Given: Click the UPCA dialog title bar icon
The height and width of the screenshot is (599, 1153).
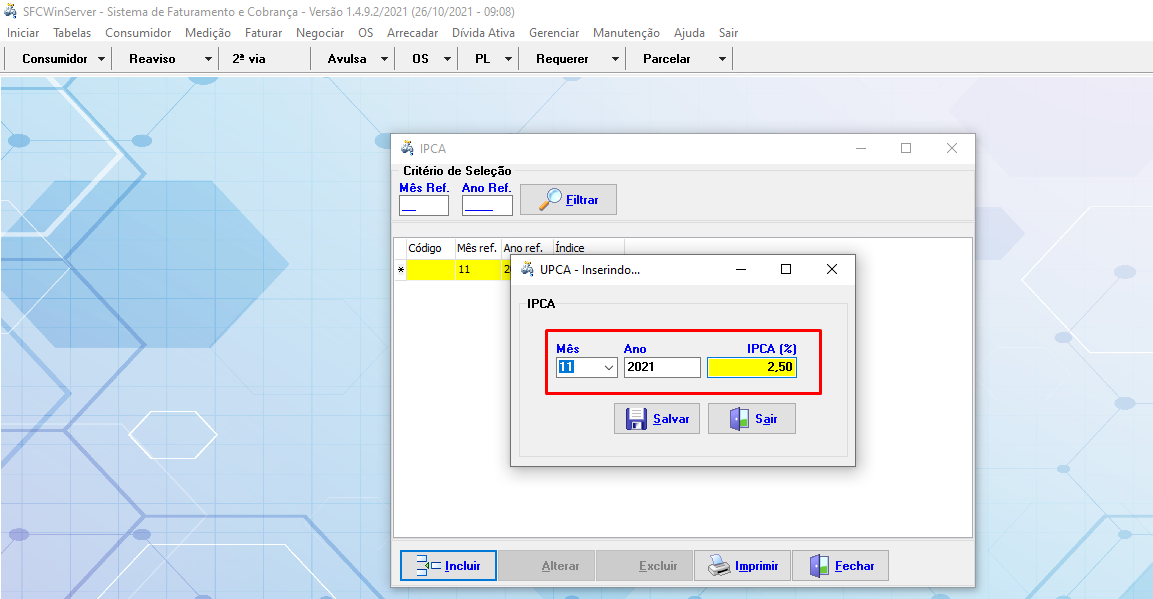Looking at the screenshot, I should (x=527, y=269).
